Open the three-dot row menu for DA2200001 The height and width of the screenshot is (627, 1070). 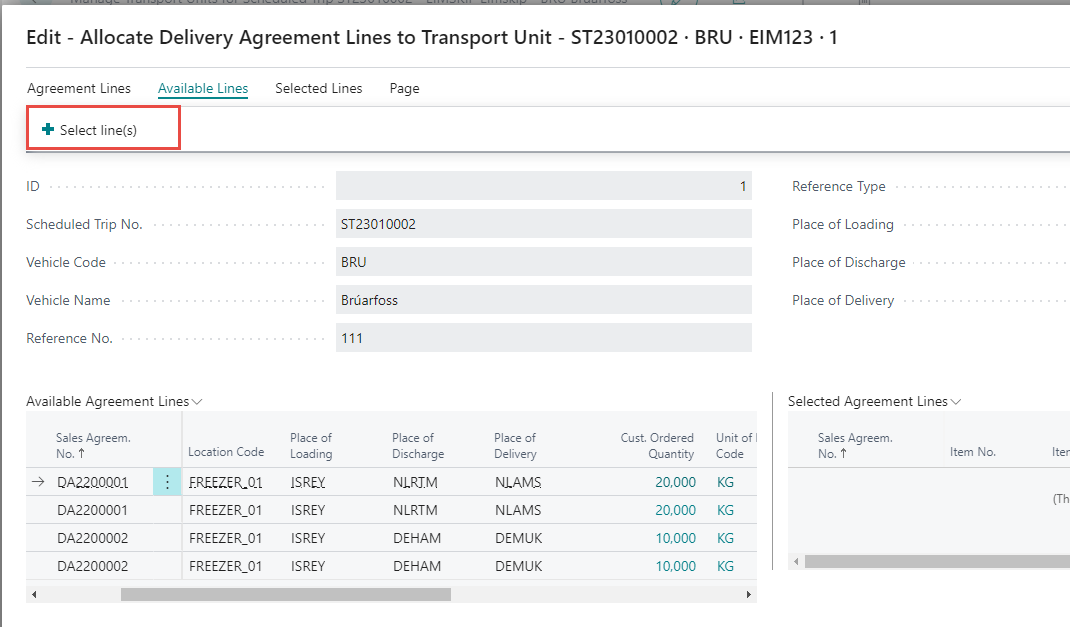coord(167,482)
